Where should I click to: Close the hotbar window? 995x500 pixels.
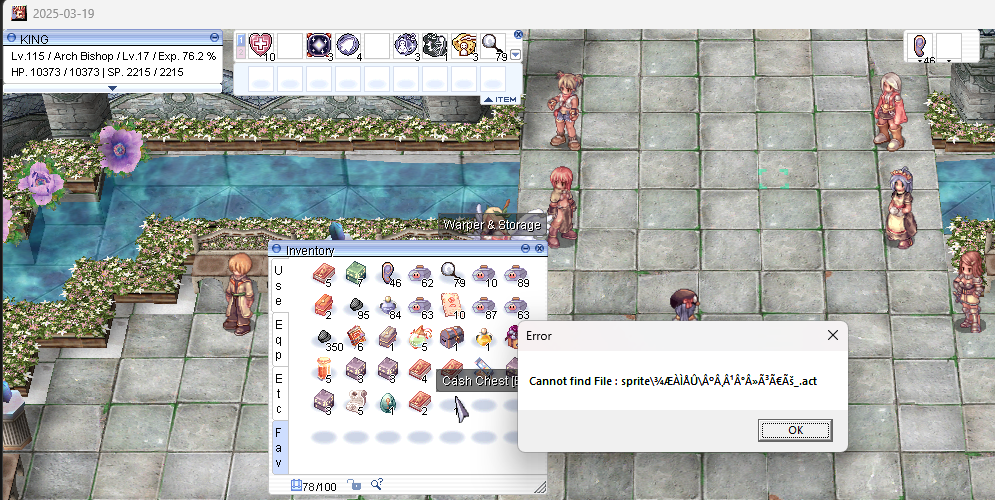tap(518, 35)
